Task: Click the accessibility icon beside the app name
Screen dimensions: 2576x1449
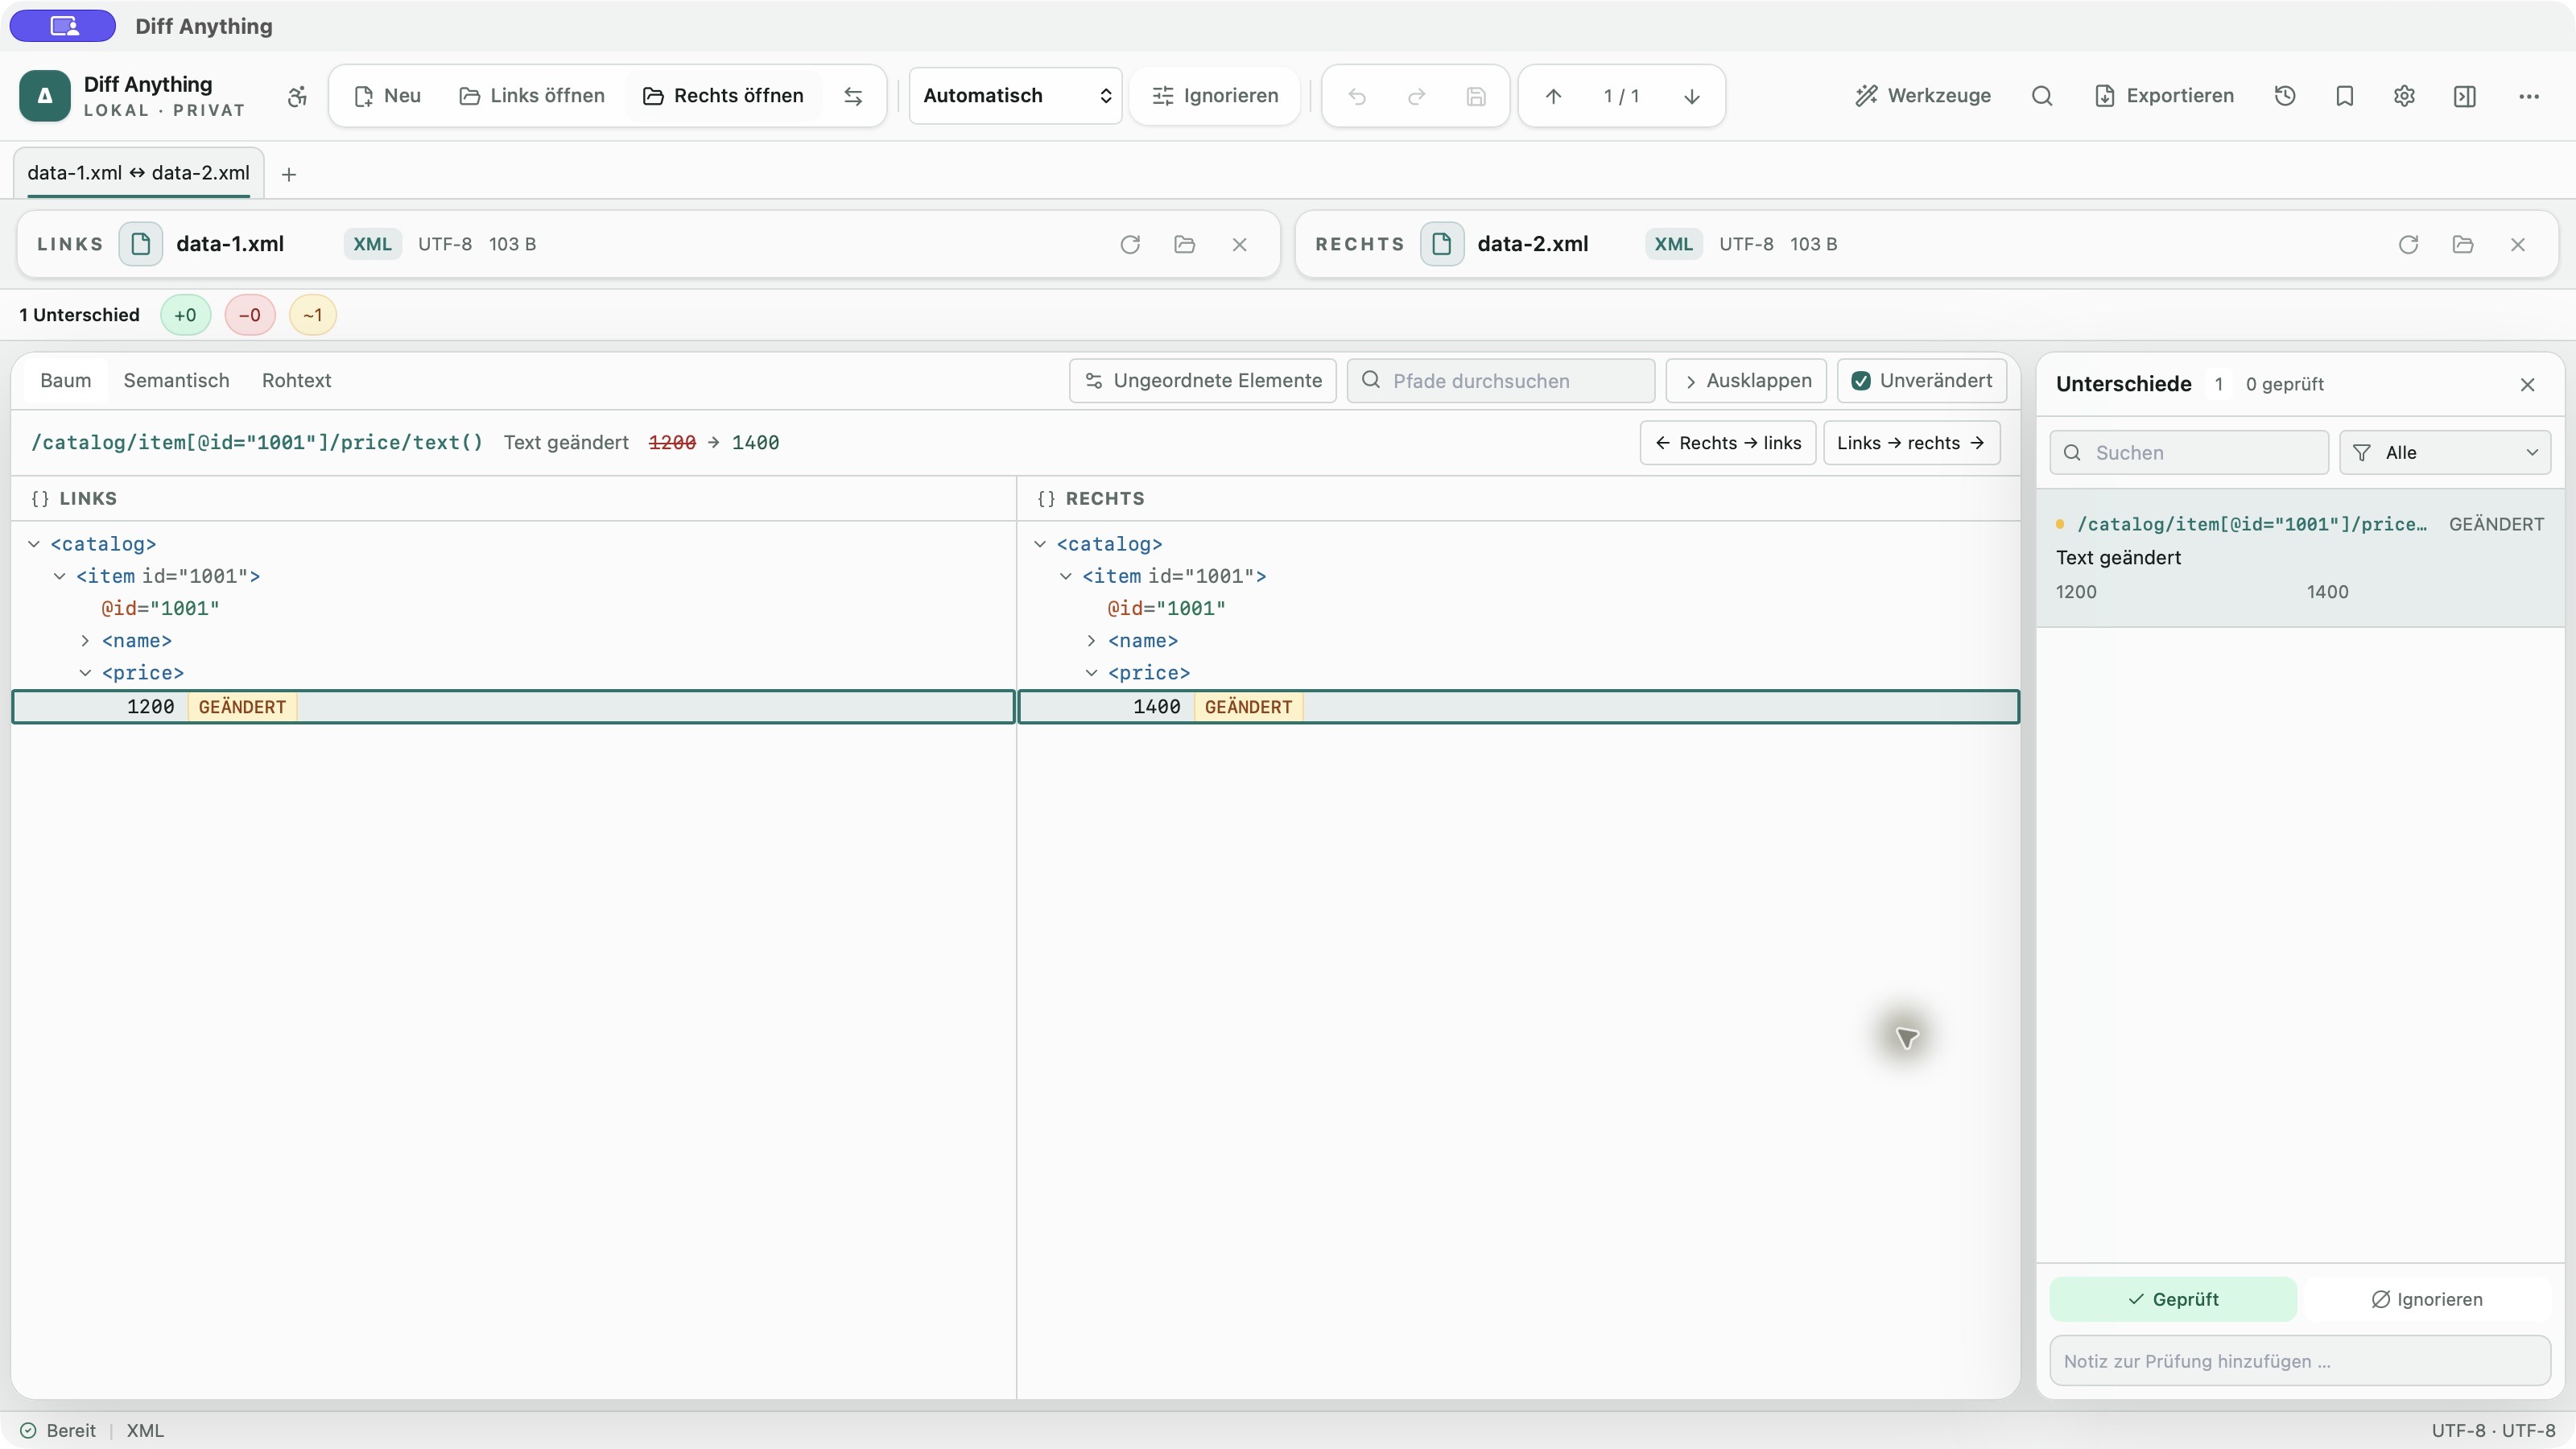Action: 297,96
